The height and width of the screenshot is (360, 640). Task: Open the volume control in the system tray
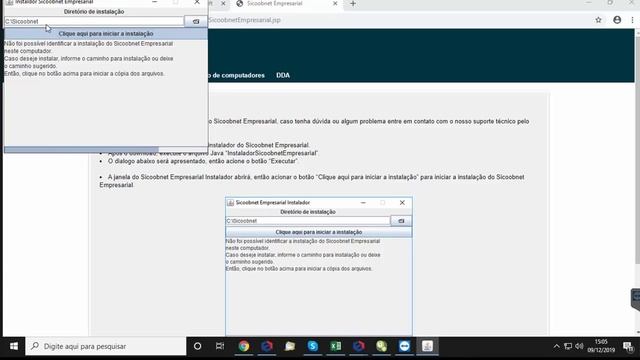click(x=579, y=347)
